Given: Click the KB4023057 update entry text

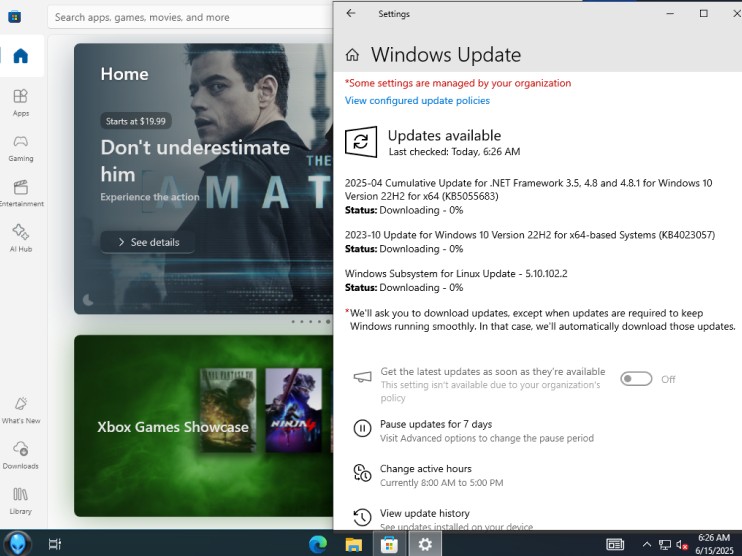Looking at the screenshot, I should (x=530, y=235).
